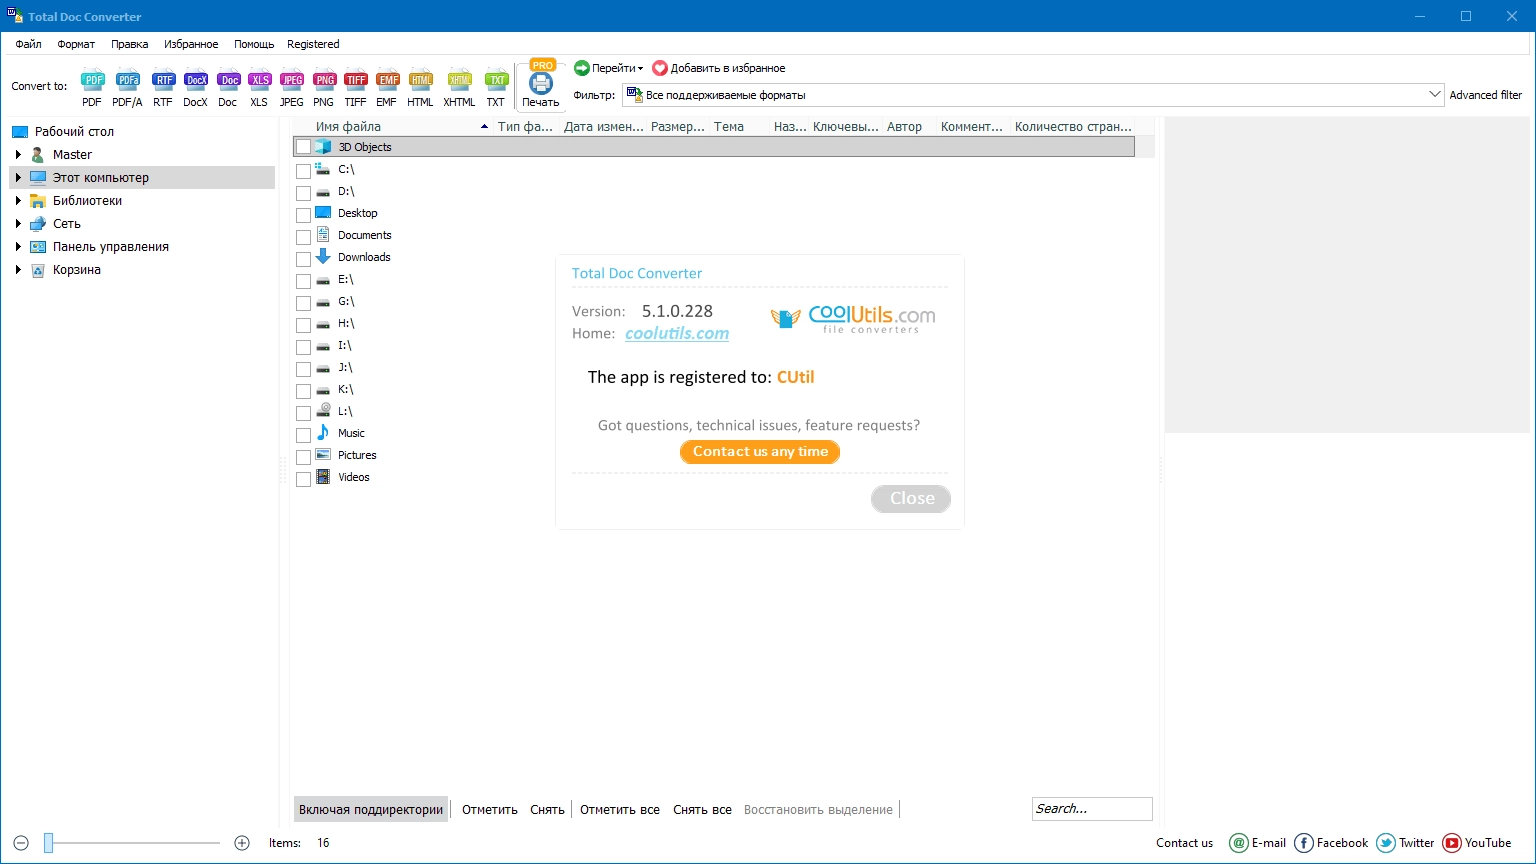Click Снять все button
Screen dimensions: 1536x864
click(702, 810)
